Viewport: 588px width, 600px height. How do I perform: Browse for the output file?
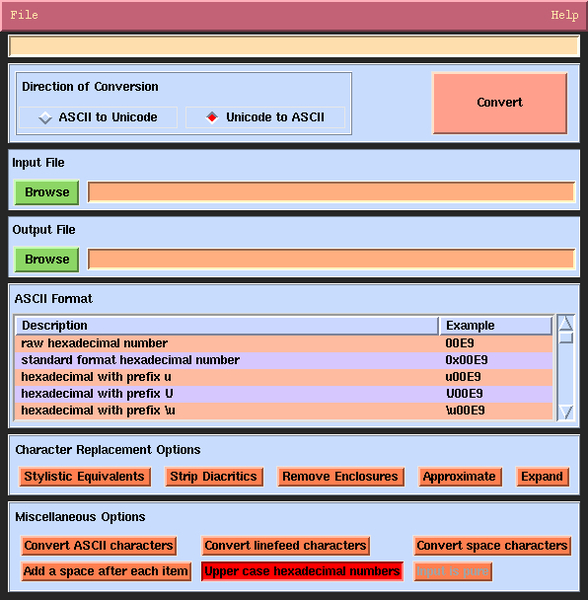tap(47, 259)
